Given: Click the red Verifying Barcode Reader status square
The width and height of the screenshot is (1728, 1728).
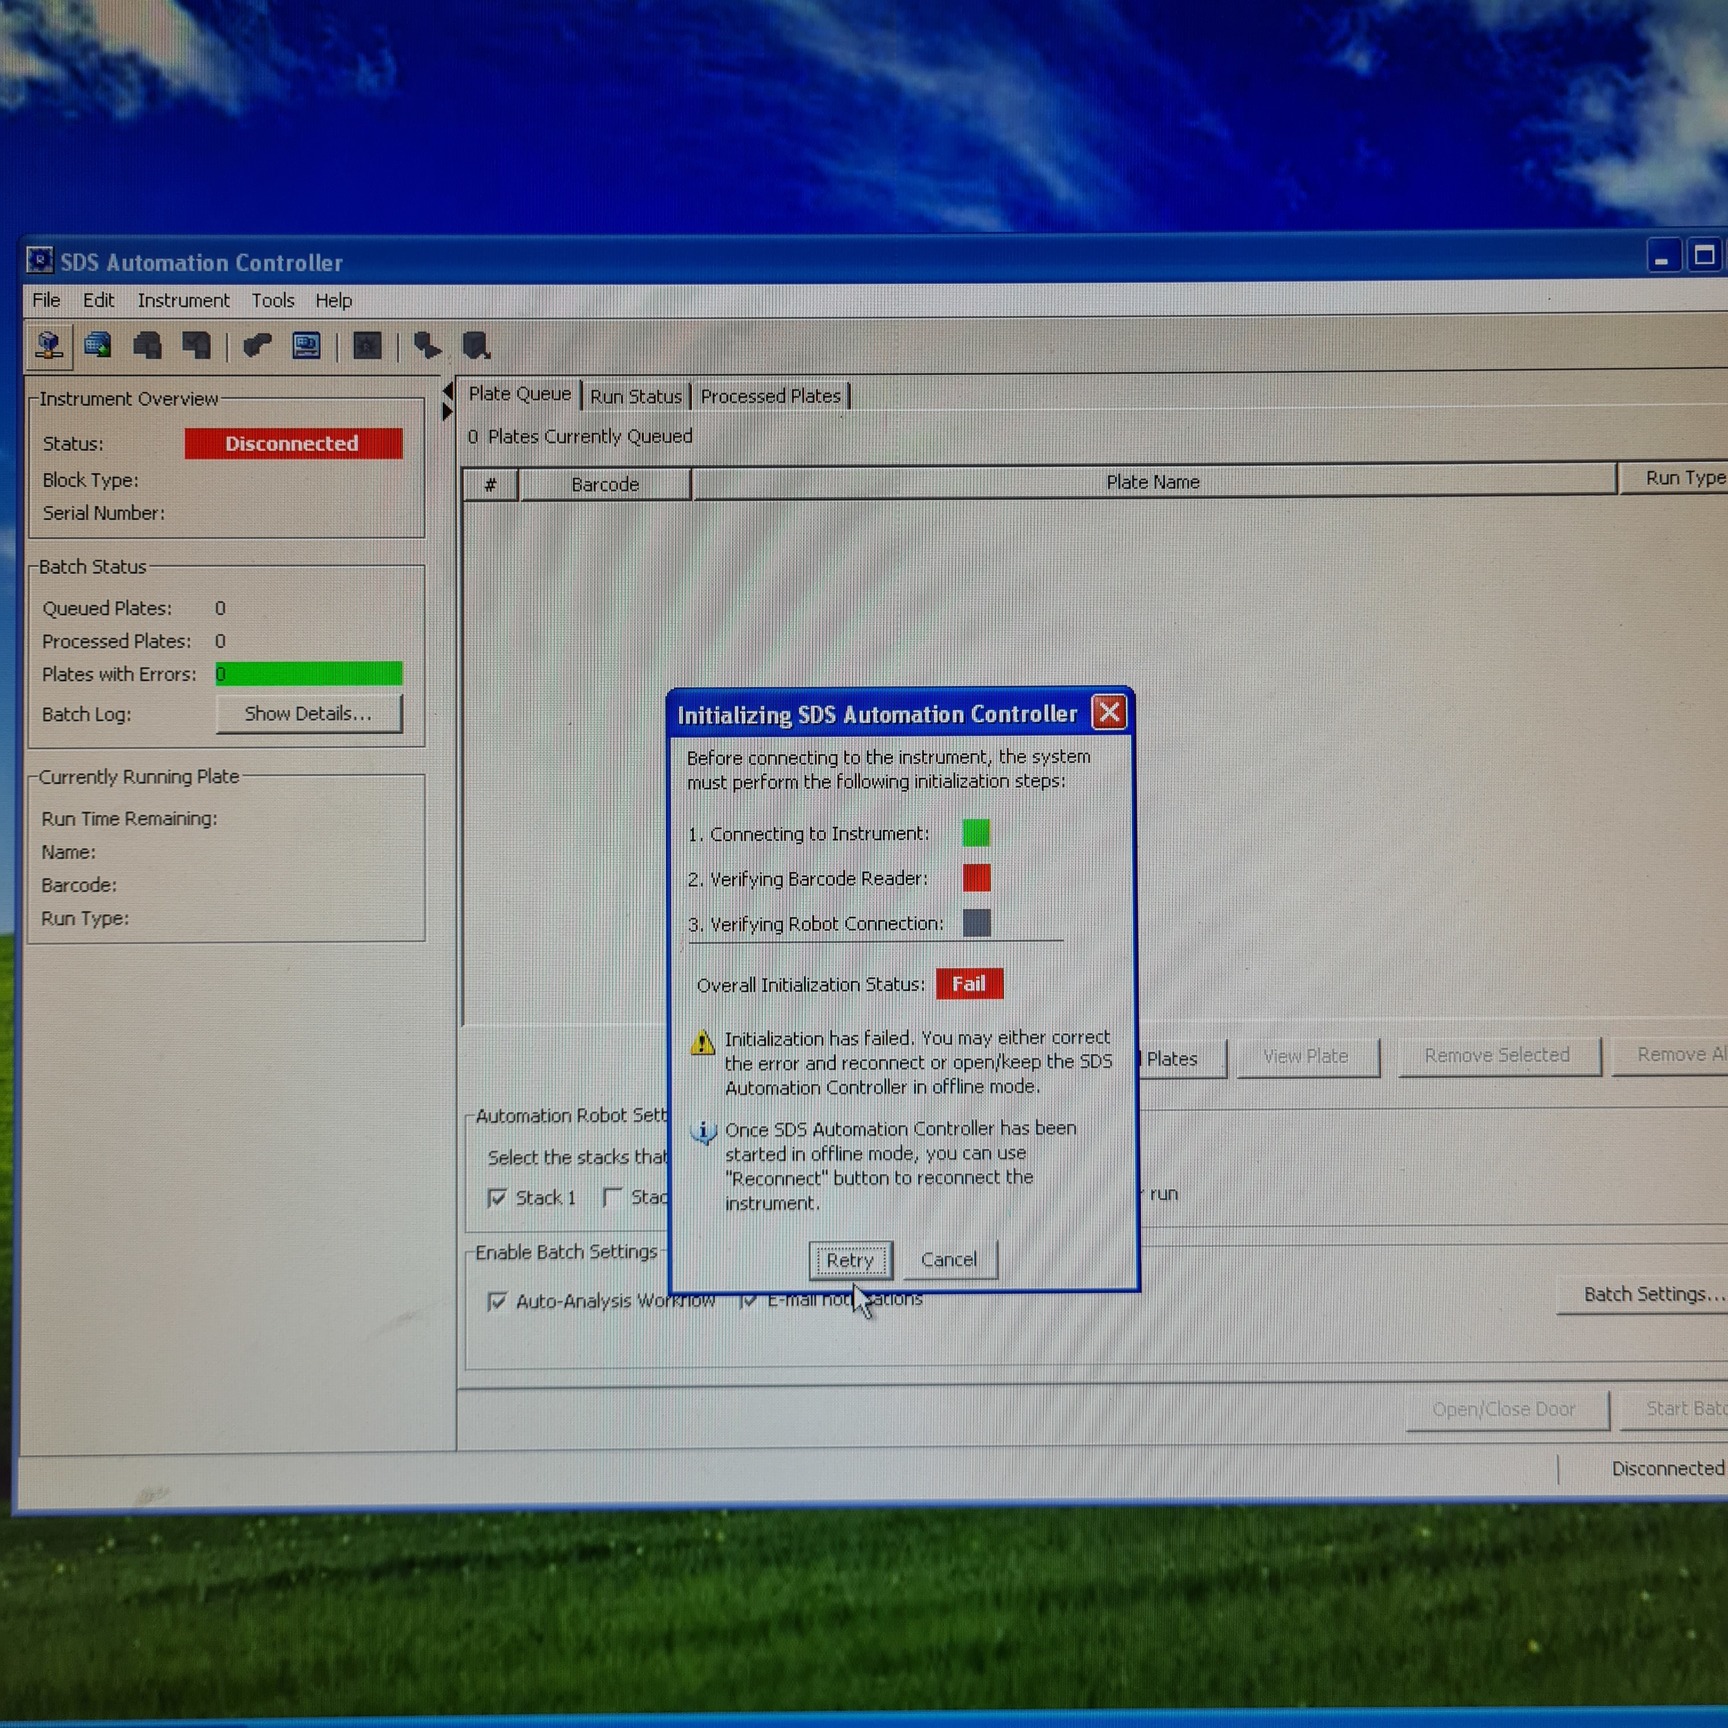Looking at the screenshot, I should tap(976, 878).
